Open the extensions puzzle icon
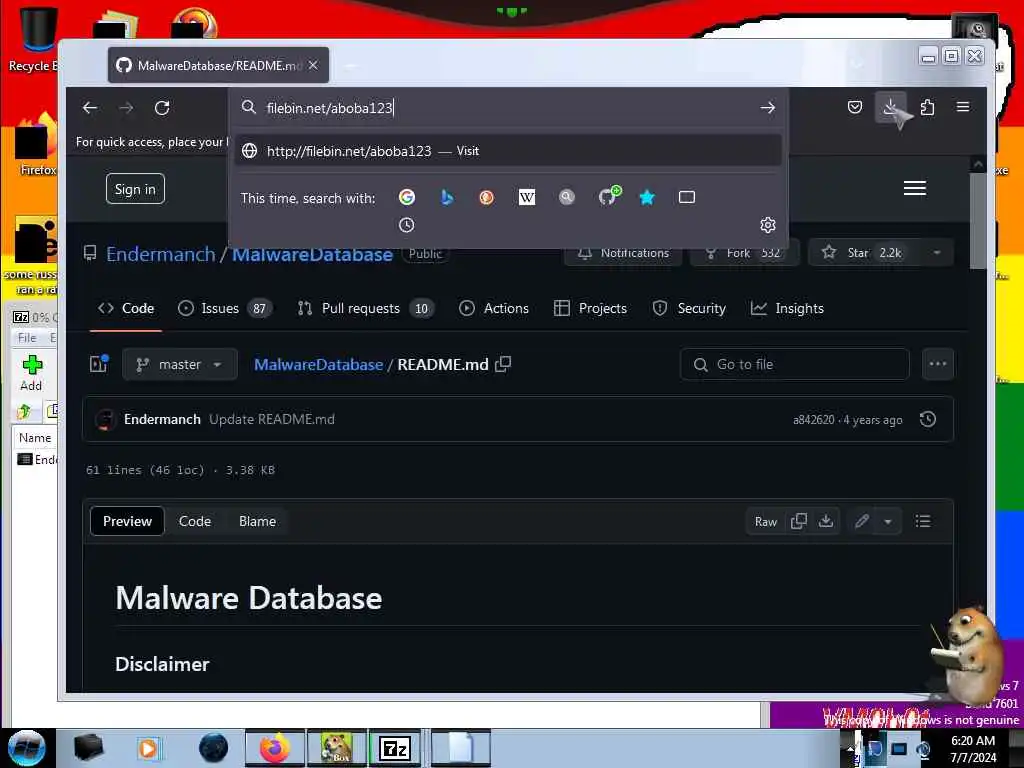Image resolution: width=1024 pixels, height=768 pixels. coord(927,107)
